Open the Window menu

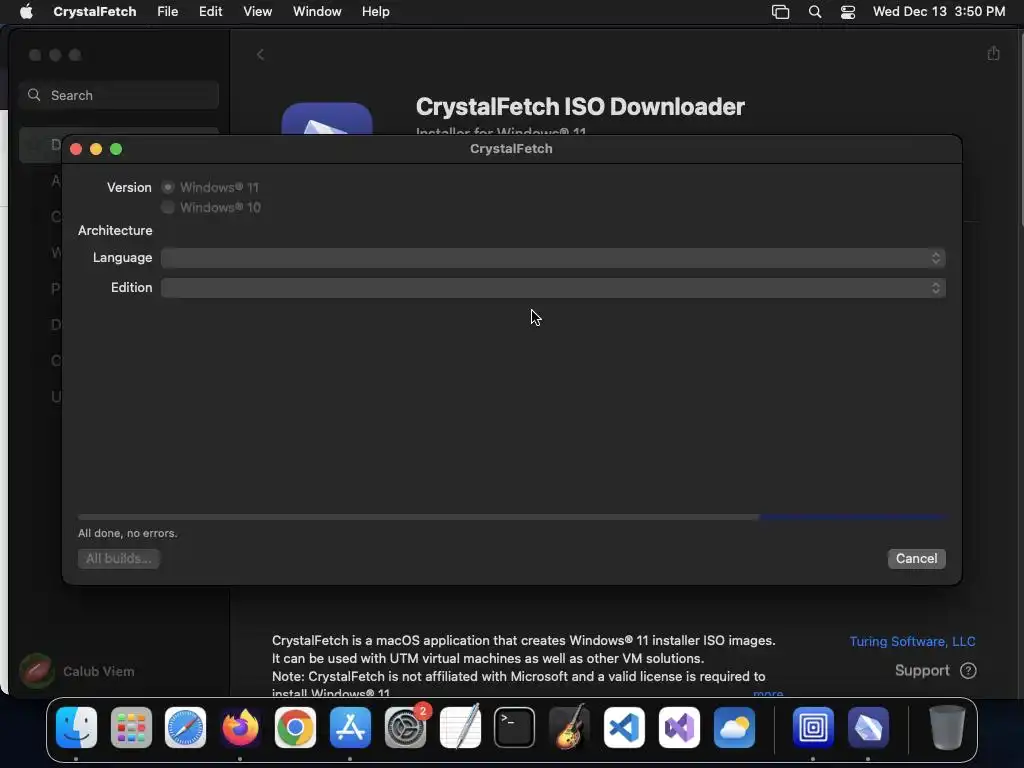tap(317, 12)
